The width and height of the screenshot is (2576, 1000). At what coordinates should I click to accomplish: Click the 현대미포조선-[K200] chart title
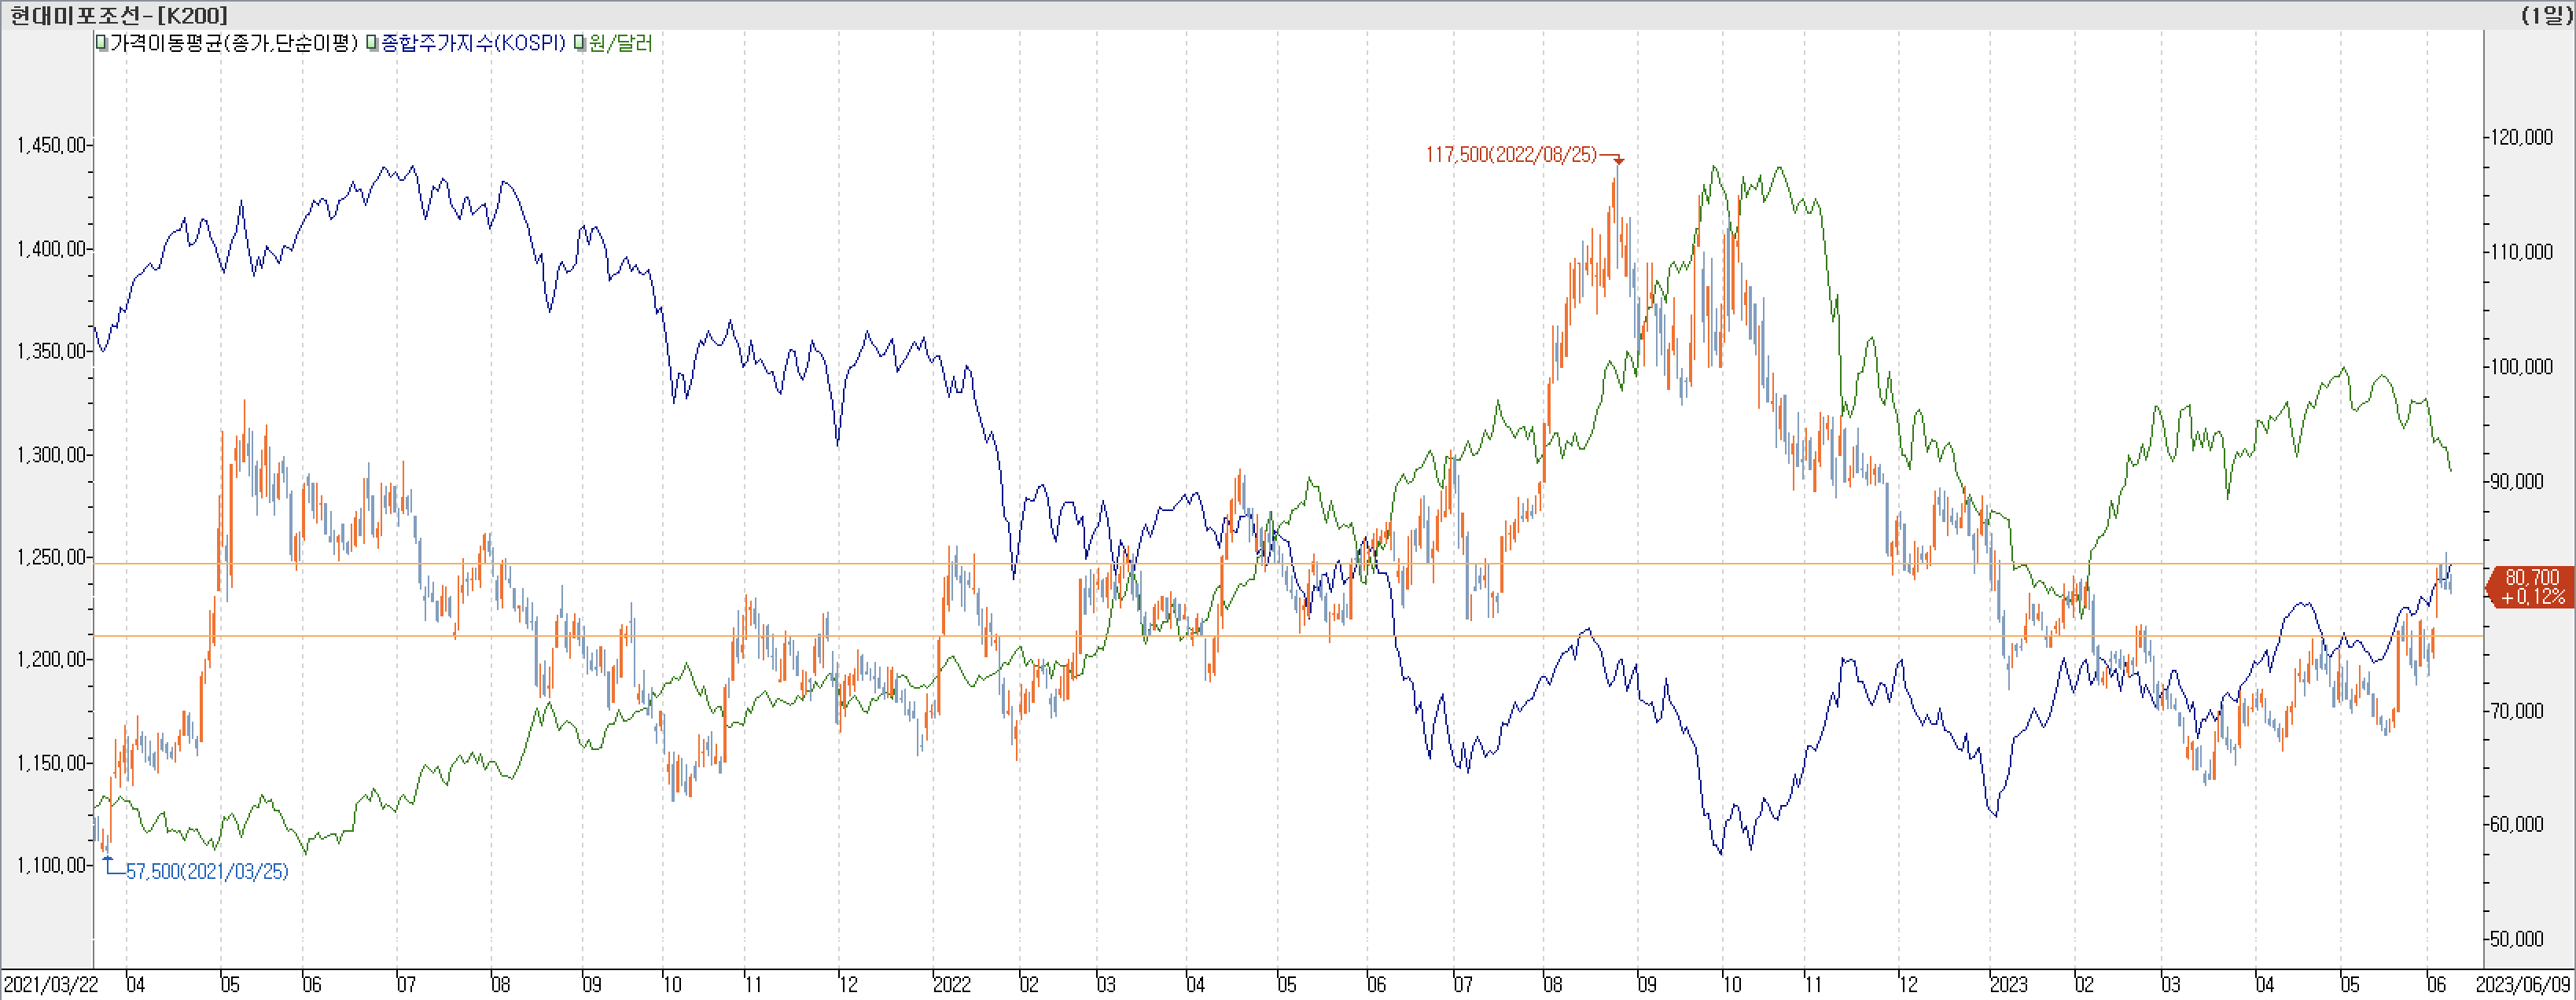pyautogui.click(x=118, y=15)
